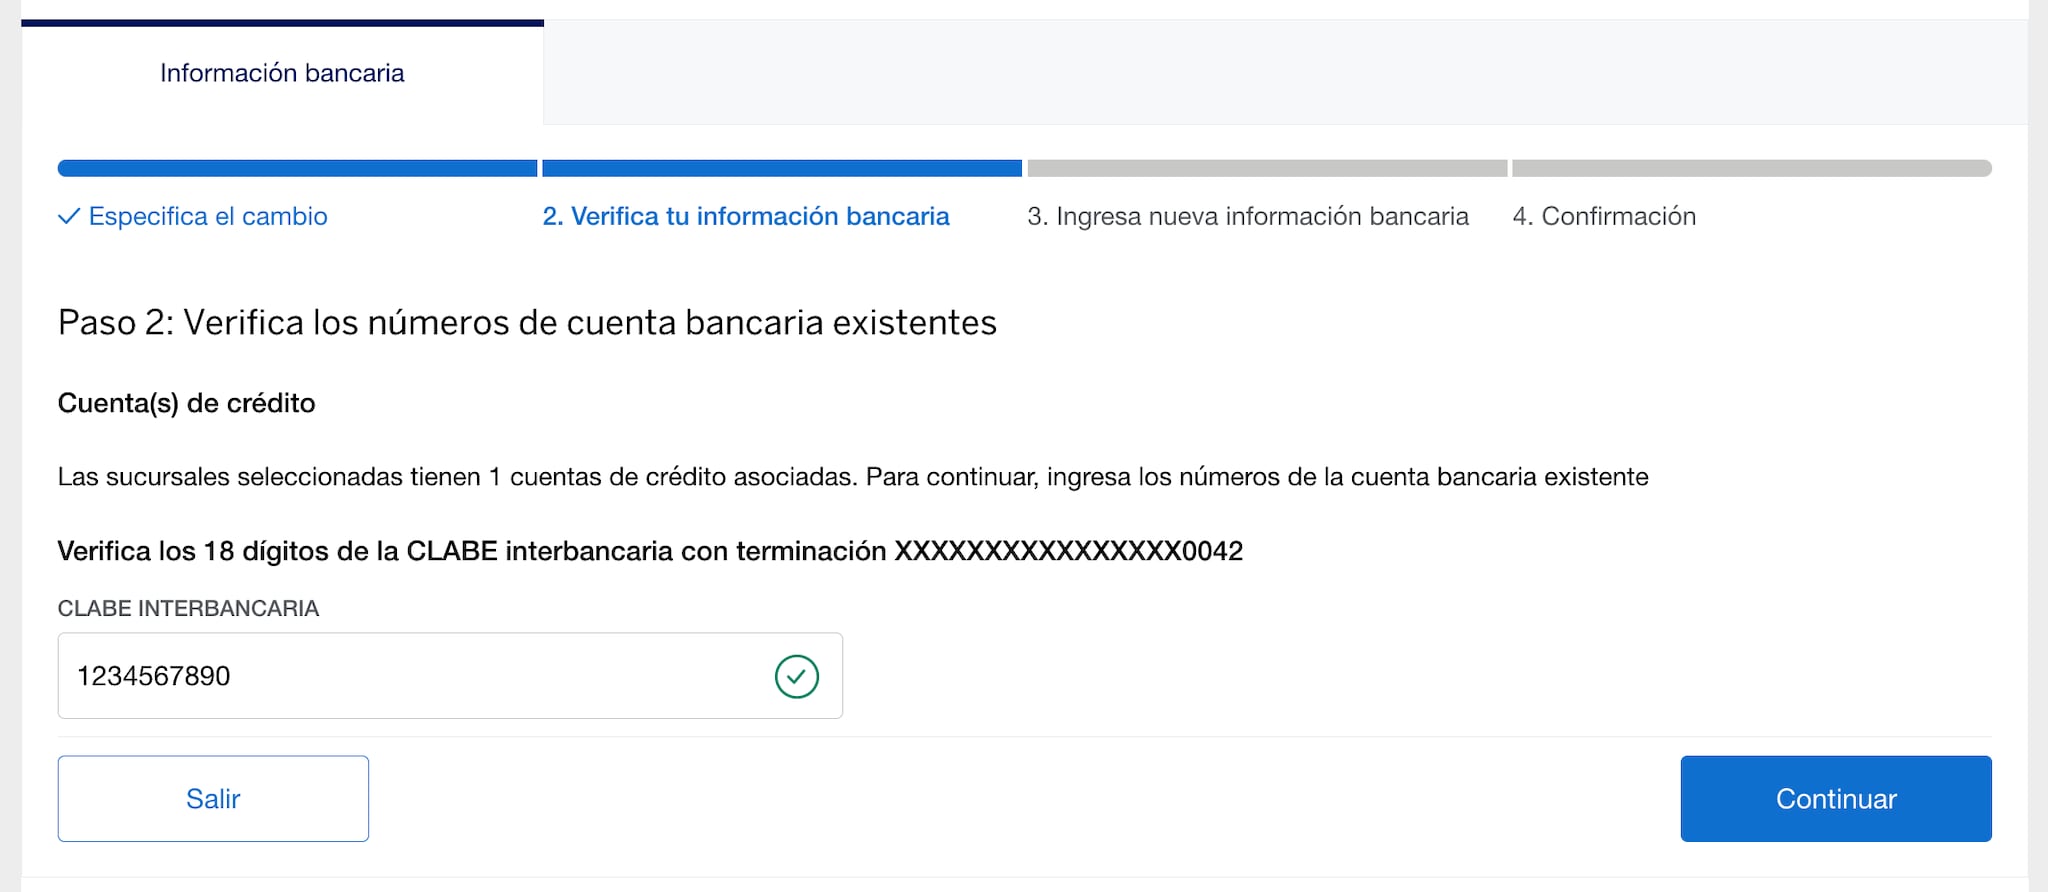Select step 4 Confirmación label
Image resolution: width=2048 pixels, height=892 pixels.
click(x=1603, y=216)
